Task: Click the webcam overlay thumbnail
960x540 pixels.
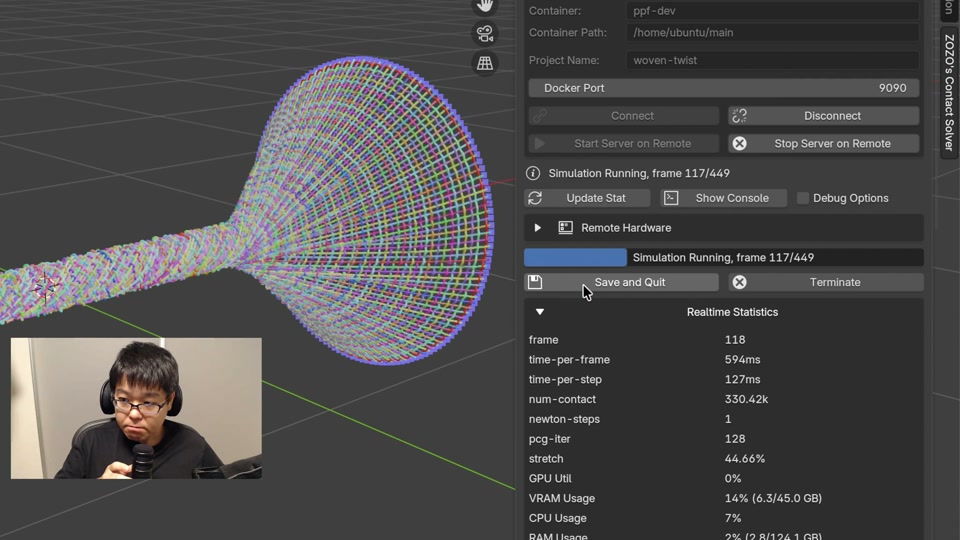Action: click(136, 408)
